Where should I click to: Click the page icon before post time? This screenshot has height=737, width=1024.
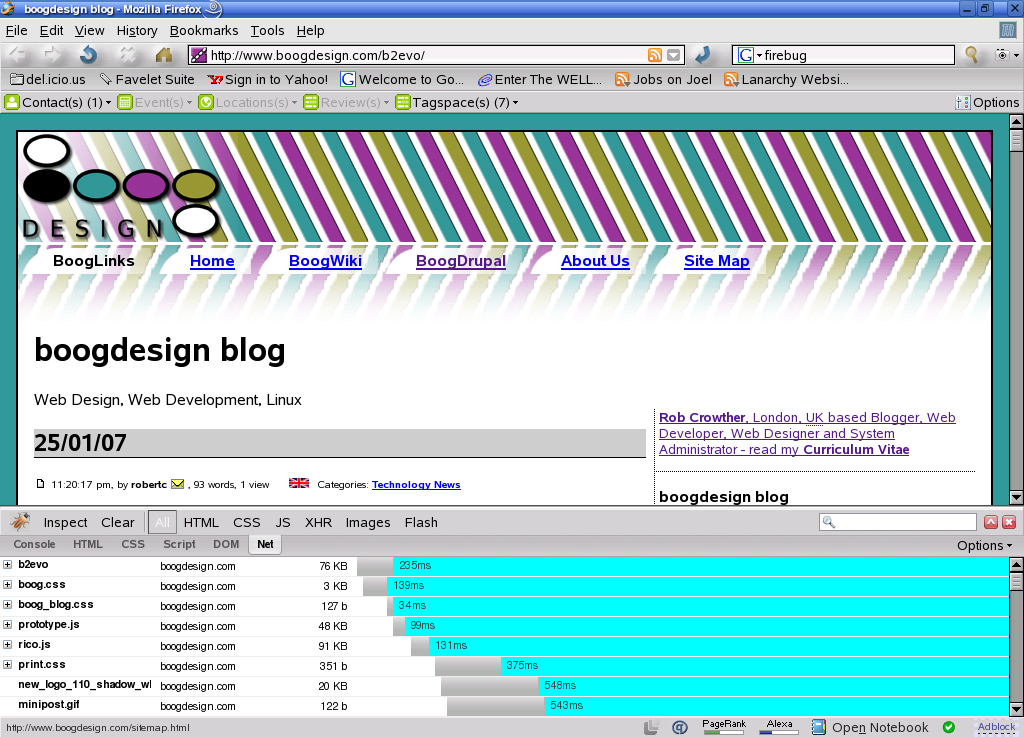click(x=40, y=484)
